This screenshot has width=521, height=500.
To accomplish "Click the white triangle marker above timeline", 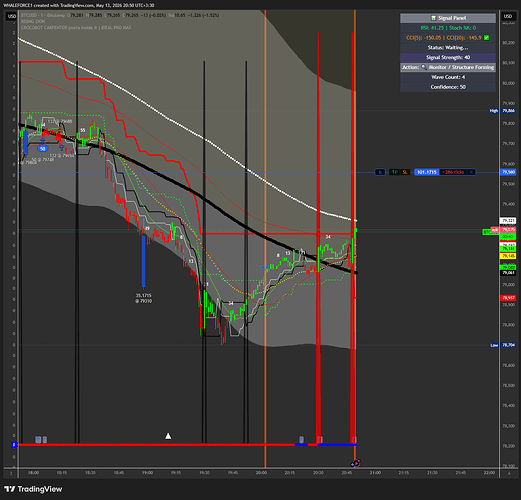I will (168, 436).
